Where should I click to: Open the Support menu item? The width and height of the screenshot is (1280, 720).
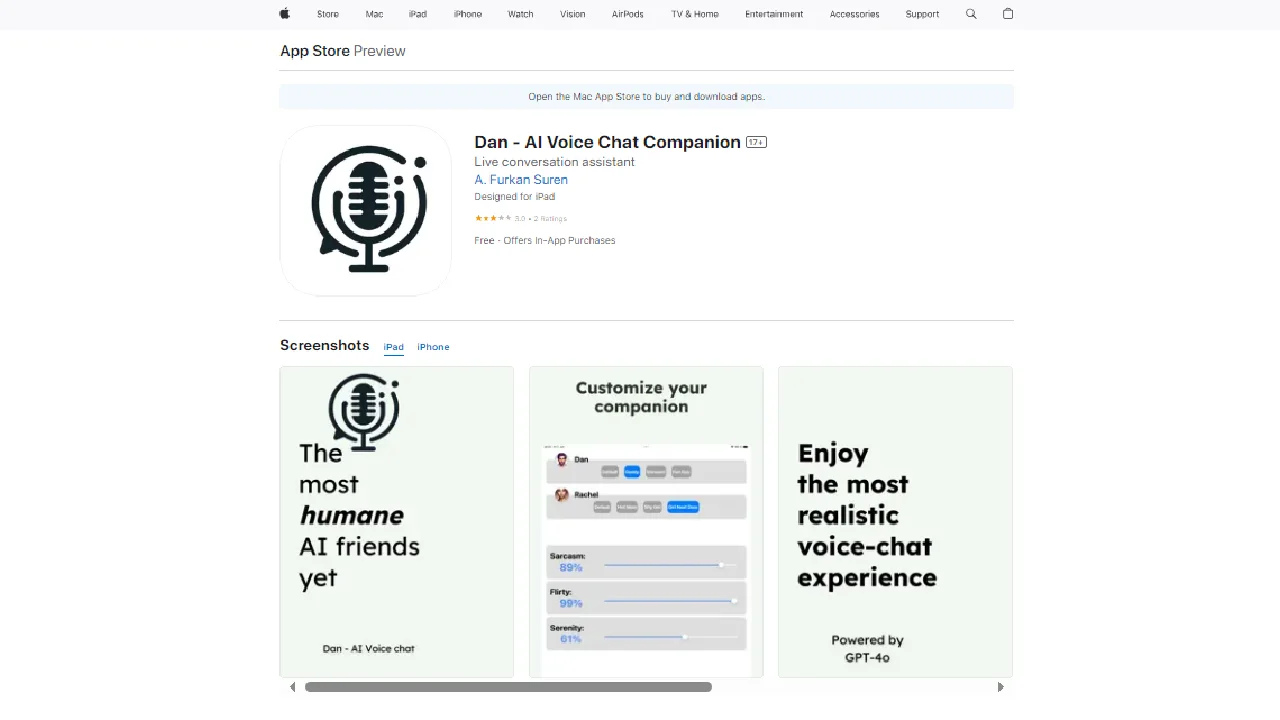(922, 14)
